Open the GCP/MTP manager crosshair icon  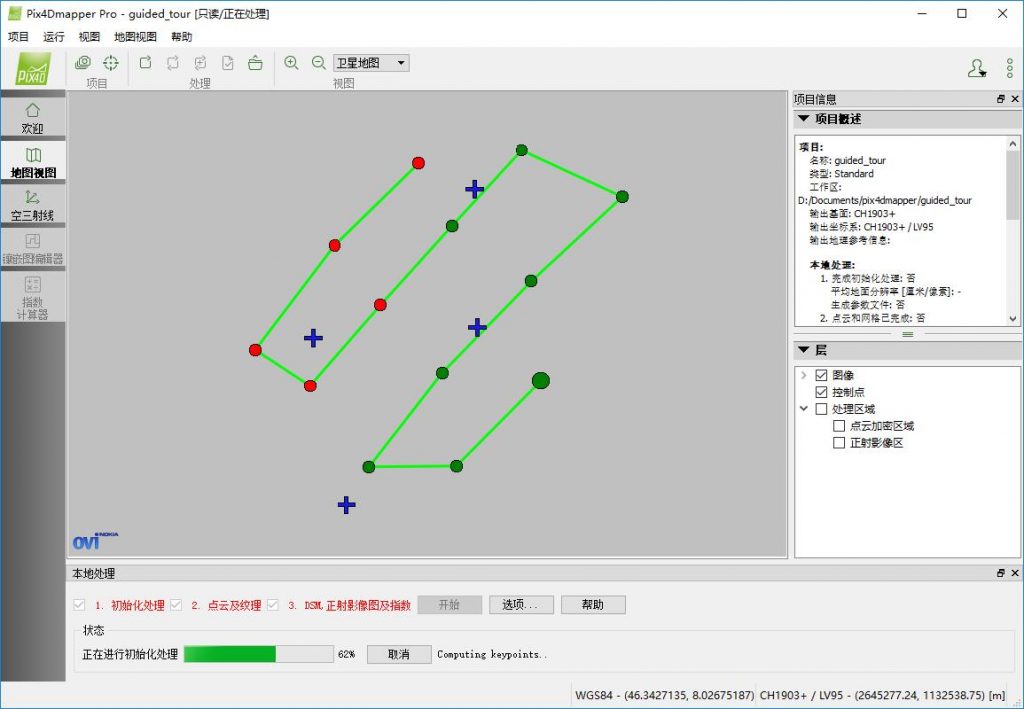[111, 63]
